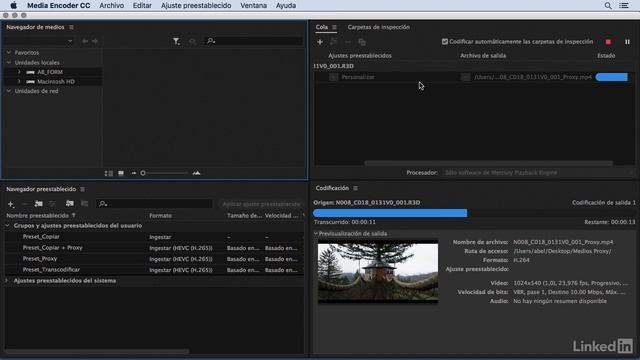Export presets icon in preset browser
Screen dimensions: 640x360
[84, 203]
